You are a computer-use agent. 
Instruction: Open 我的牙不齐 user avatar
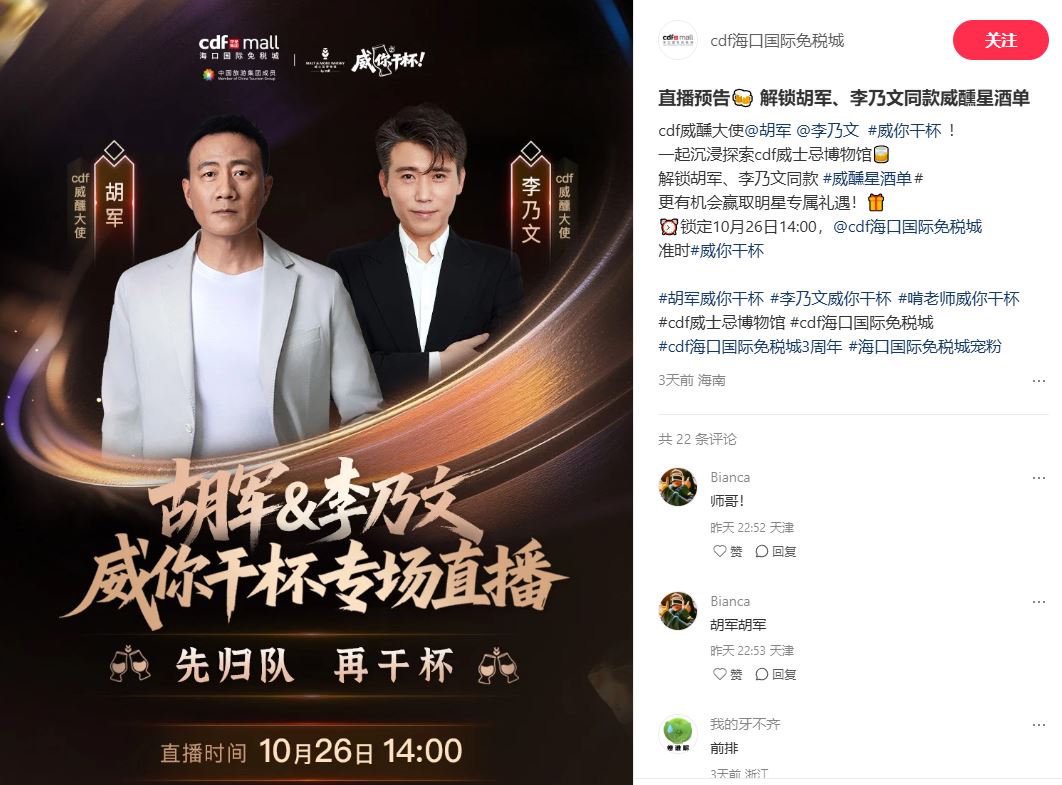tap(678, 734)
